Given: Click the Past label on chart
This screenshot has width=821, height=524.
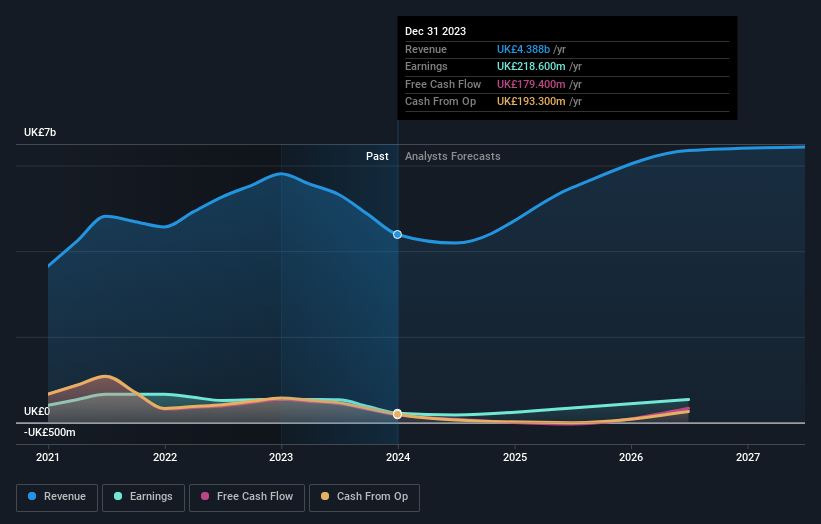Looking at the screenshot, I should pyautogui.click(x=377, y=157).
